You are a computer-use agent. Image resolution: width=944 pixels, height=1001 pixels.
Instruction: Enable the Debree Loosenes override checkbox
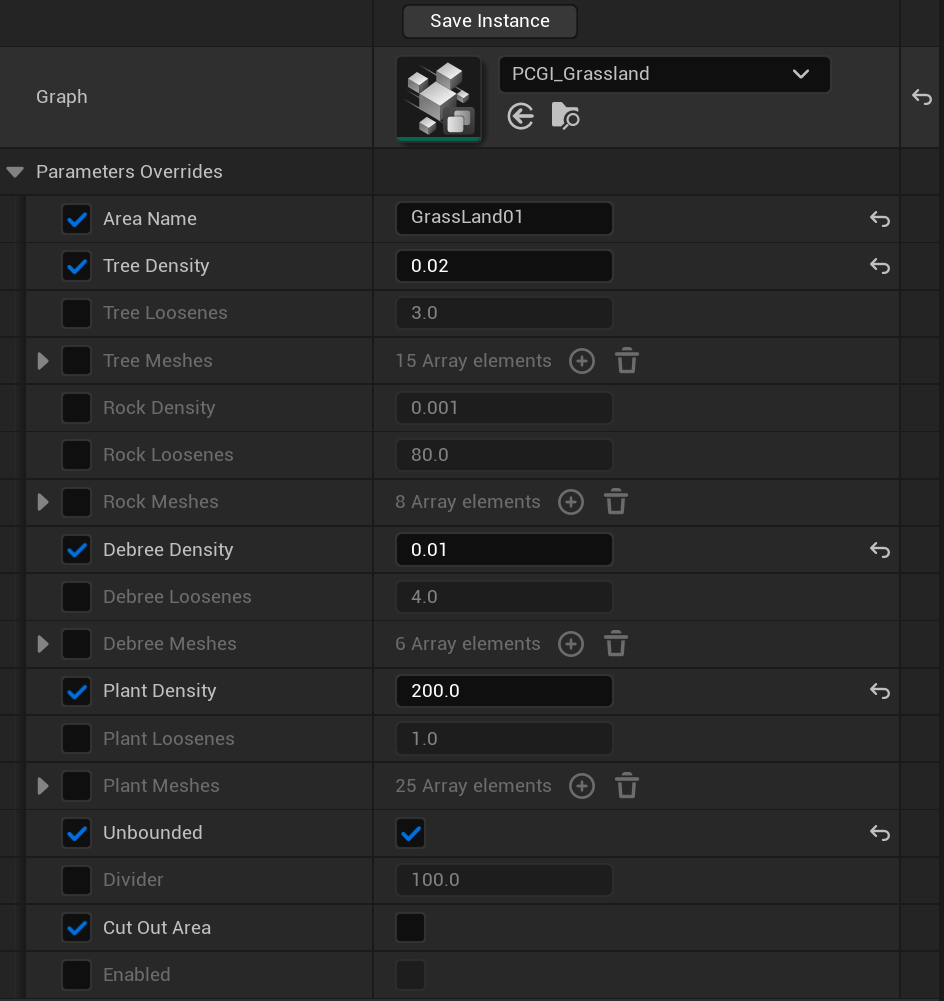(77, 597)
